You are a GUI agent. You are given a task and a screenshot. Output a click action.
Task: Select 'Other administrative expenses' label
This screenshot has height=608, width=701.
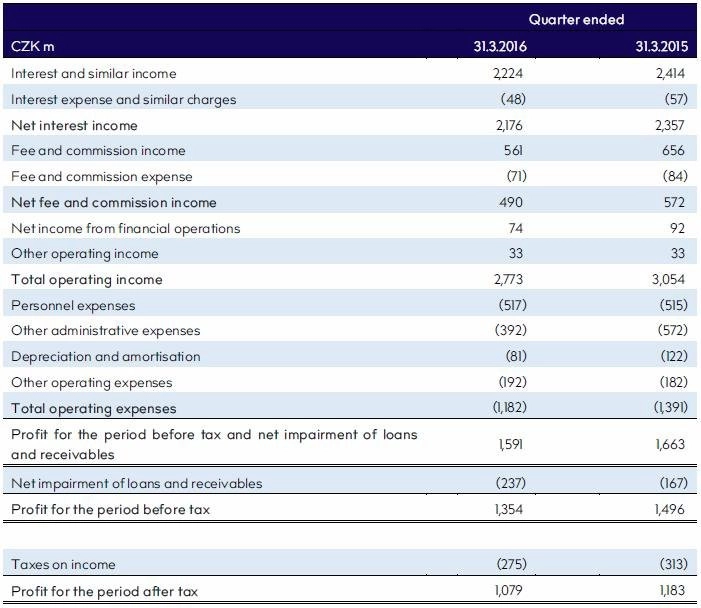pyautogui.click(x=106, y=331)
